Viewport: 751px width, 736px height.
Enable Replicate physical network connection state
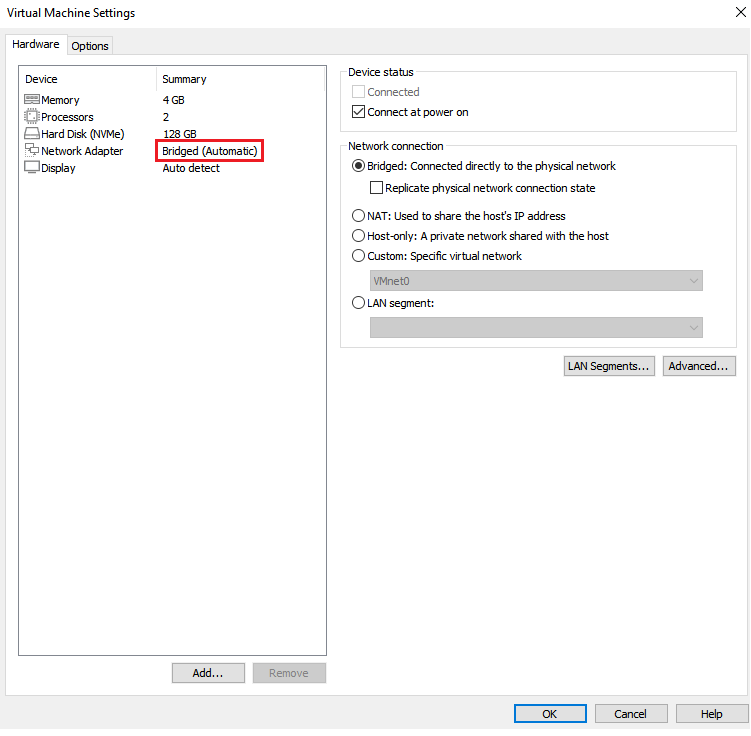tap(377, 188)
